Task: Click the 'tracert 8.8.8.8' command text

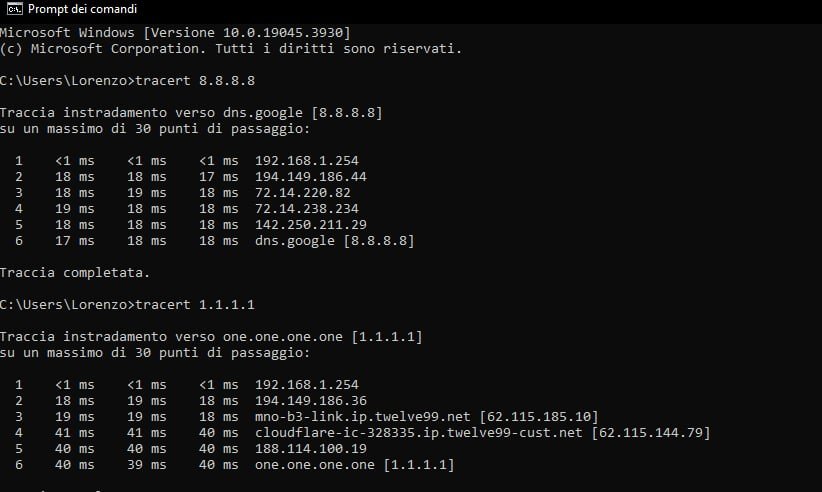Action: (195, 81)
